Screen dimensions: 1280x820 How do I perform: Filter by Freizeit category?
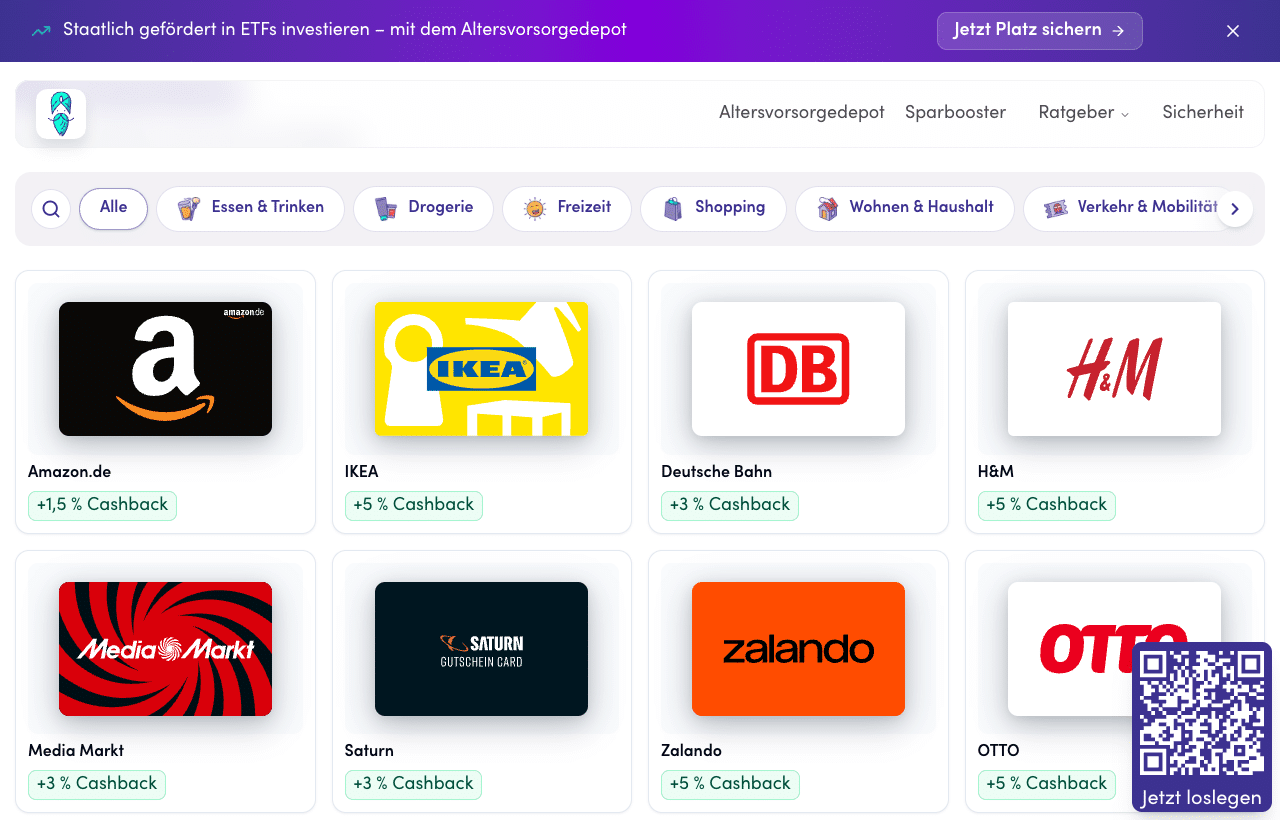point(567,209)
